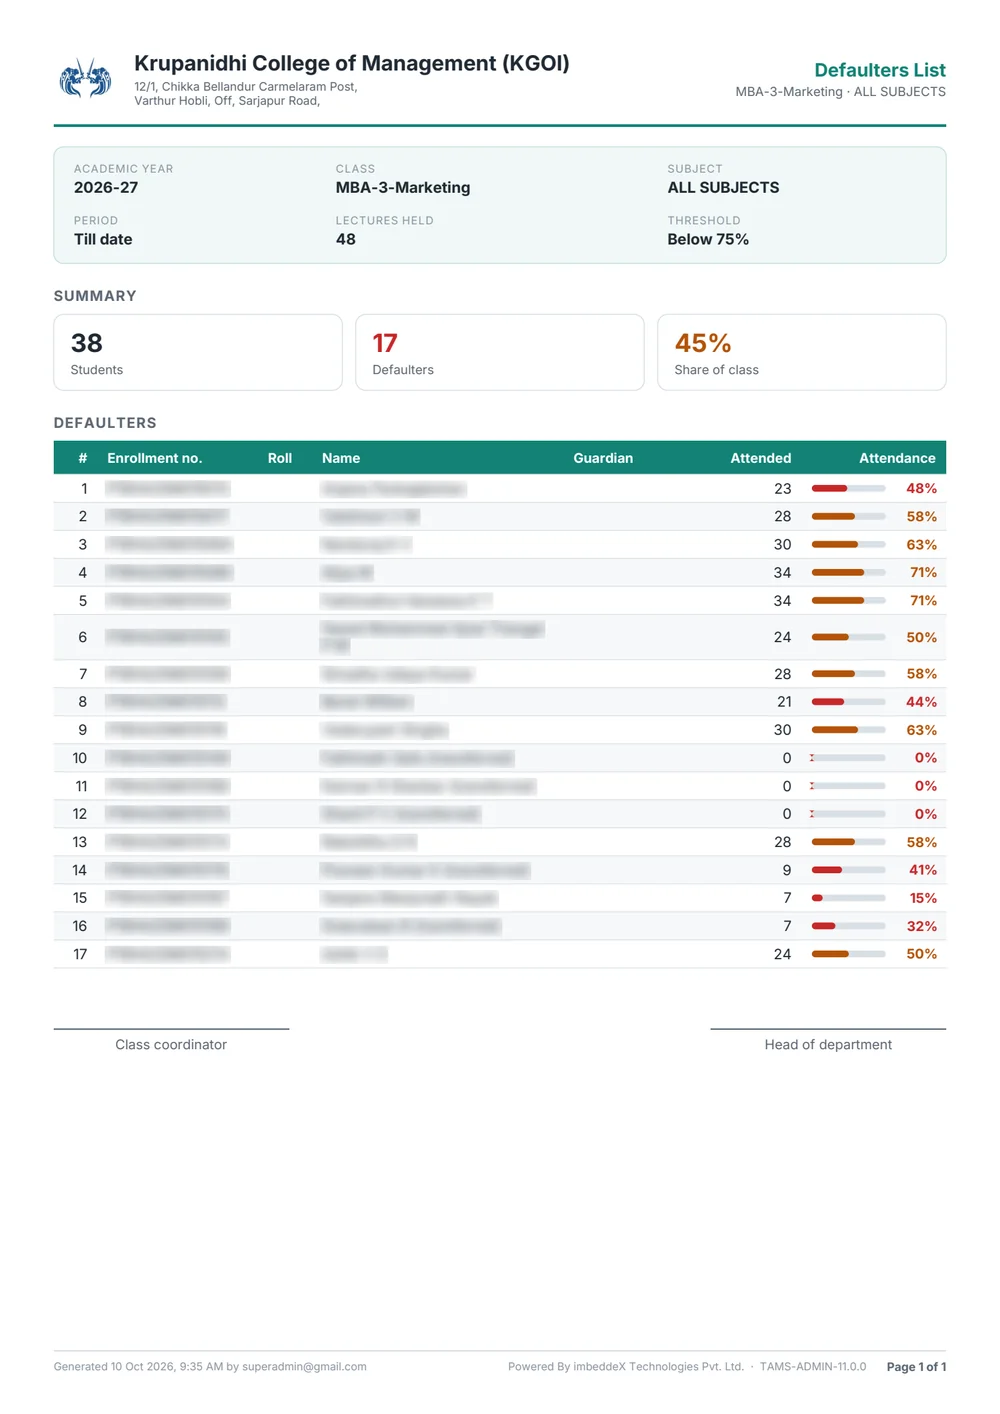The height and width of the screenshot is (1414, 1000).
Task: Select the DEFAULTERS section heading
Action: point(105,423)
